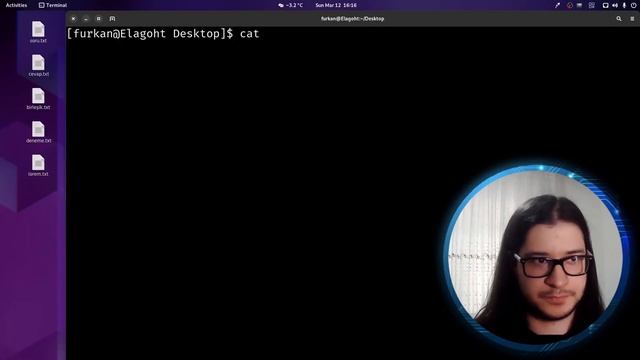Open the clock showing Sun Mar 12 16:16
This screenshot has width=640, height=360.
tap(336, 5)
